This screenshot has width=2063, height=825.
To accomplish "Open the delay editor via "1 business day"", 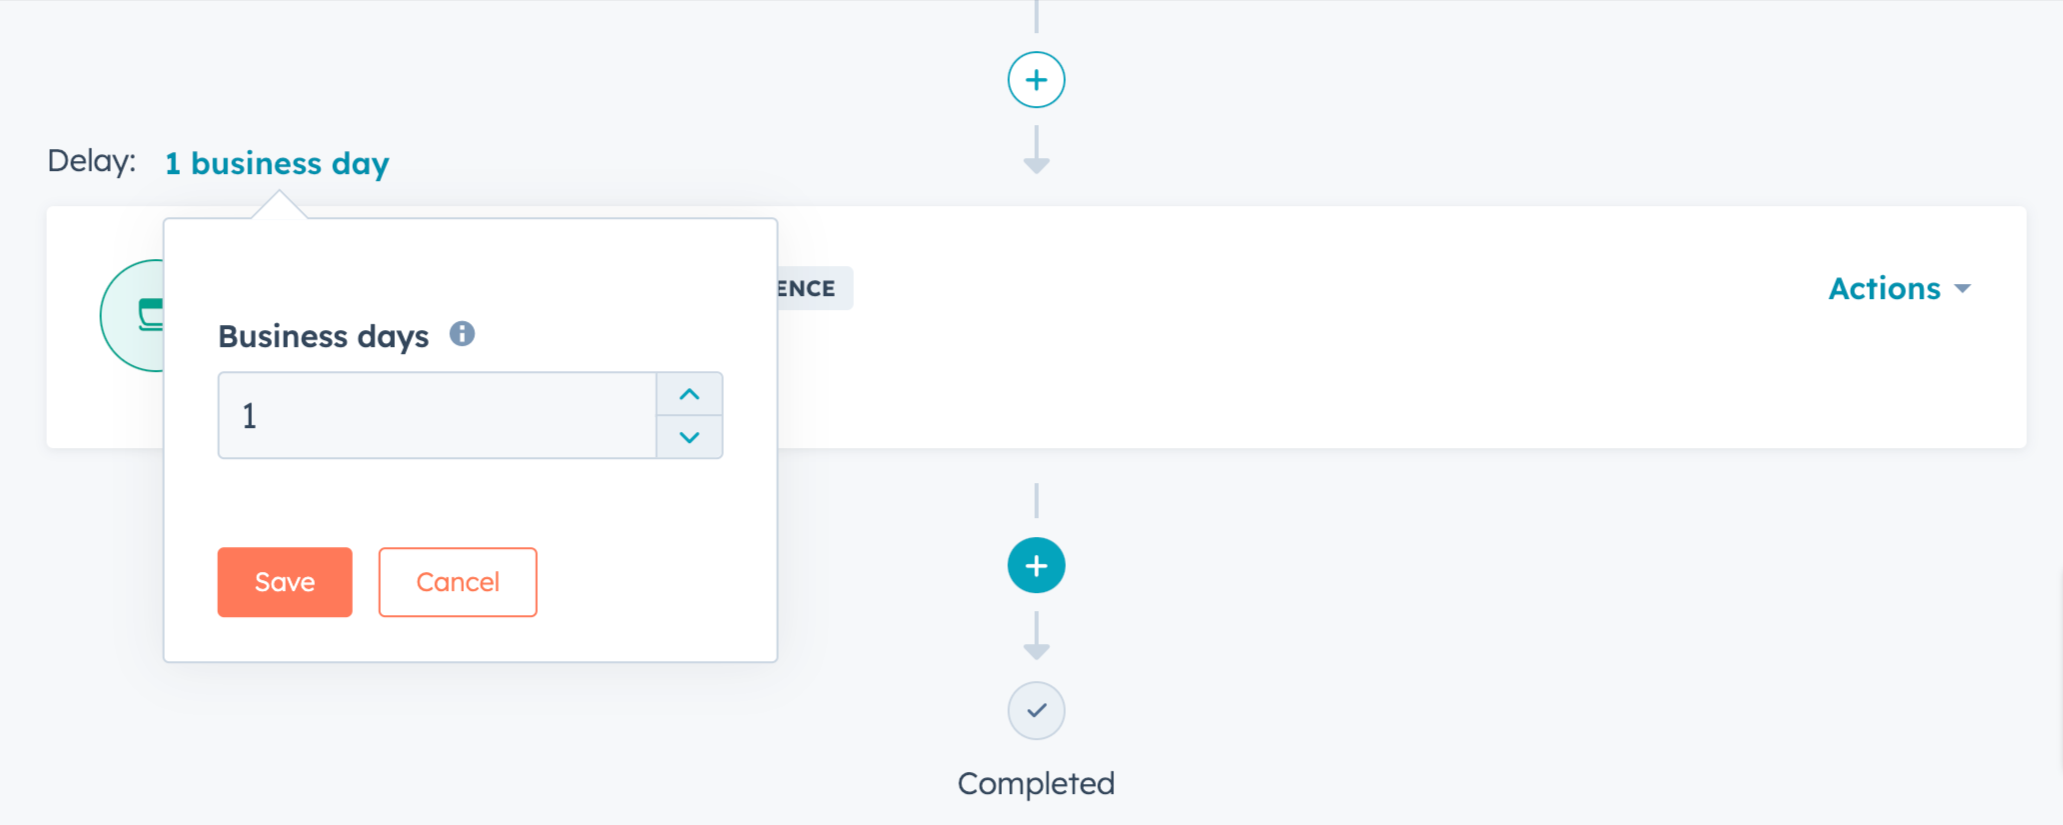I will tap(277, 163).
